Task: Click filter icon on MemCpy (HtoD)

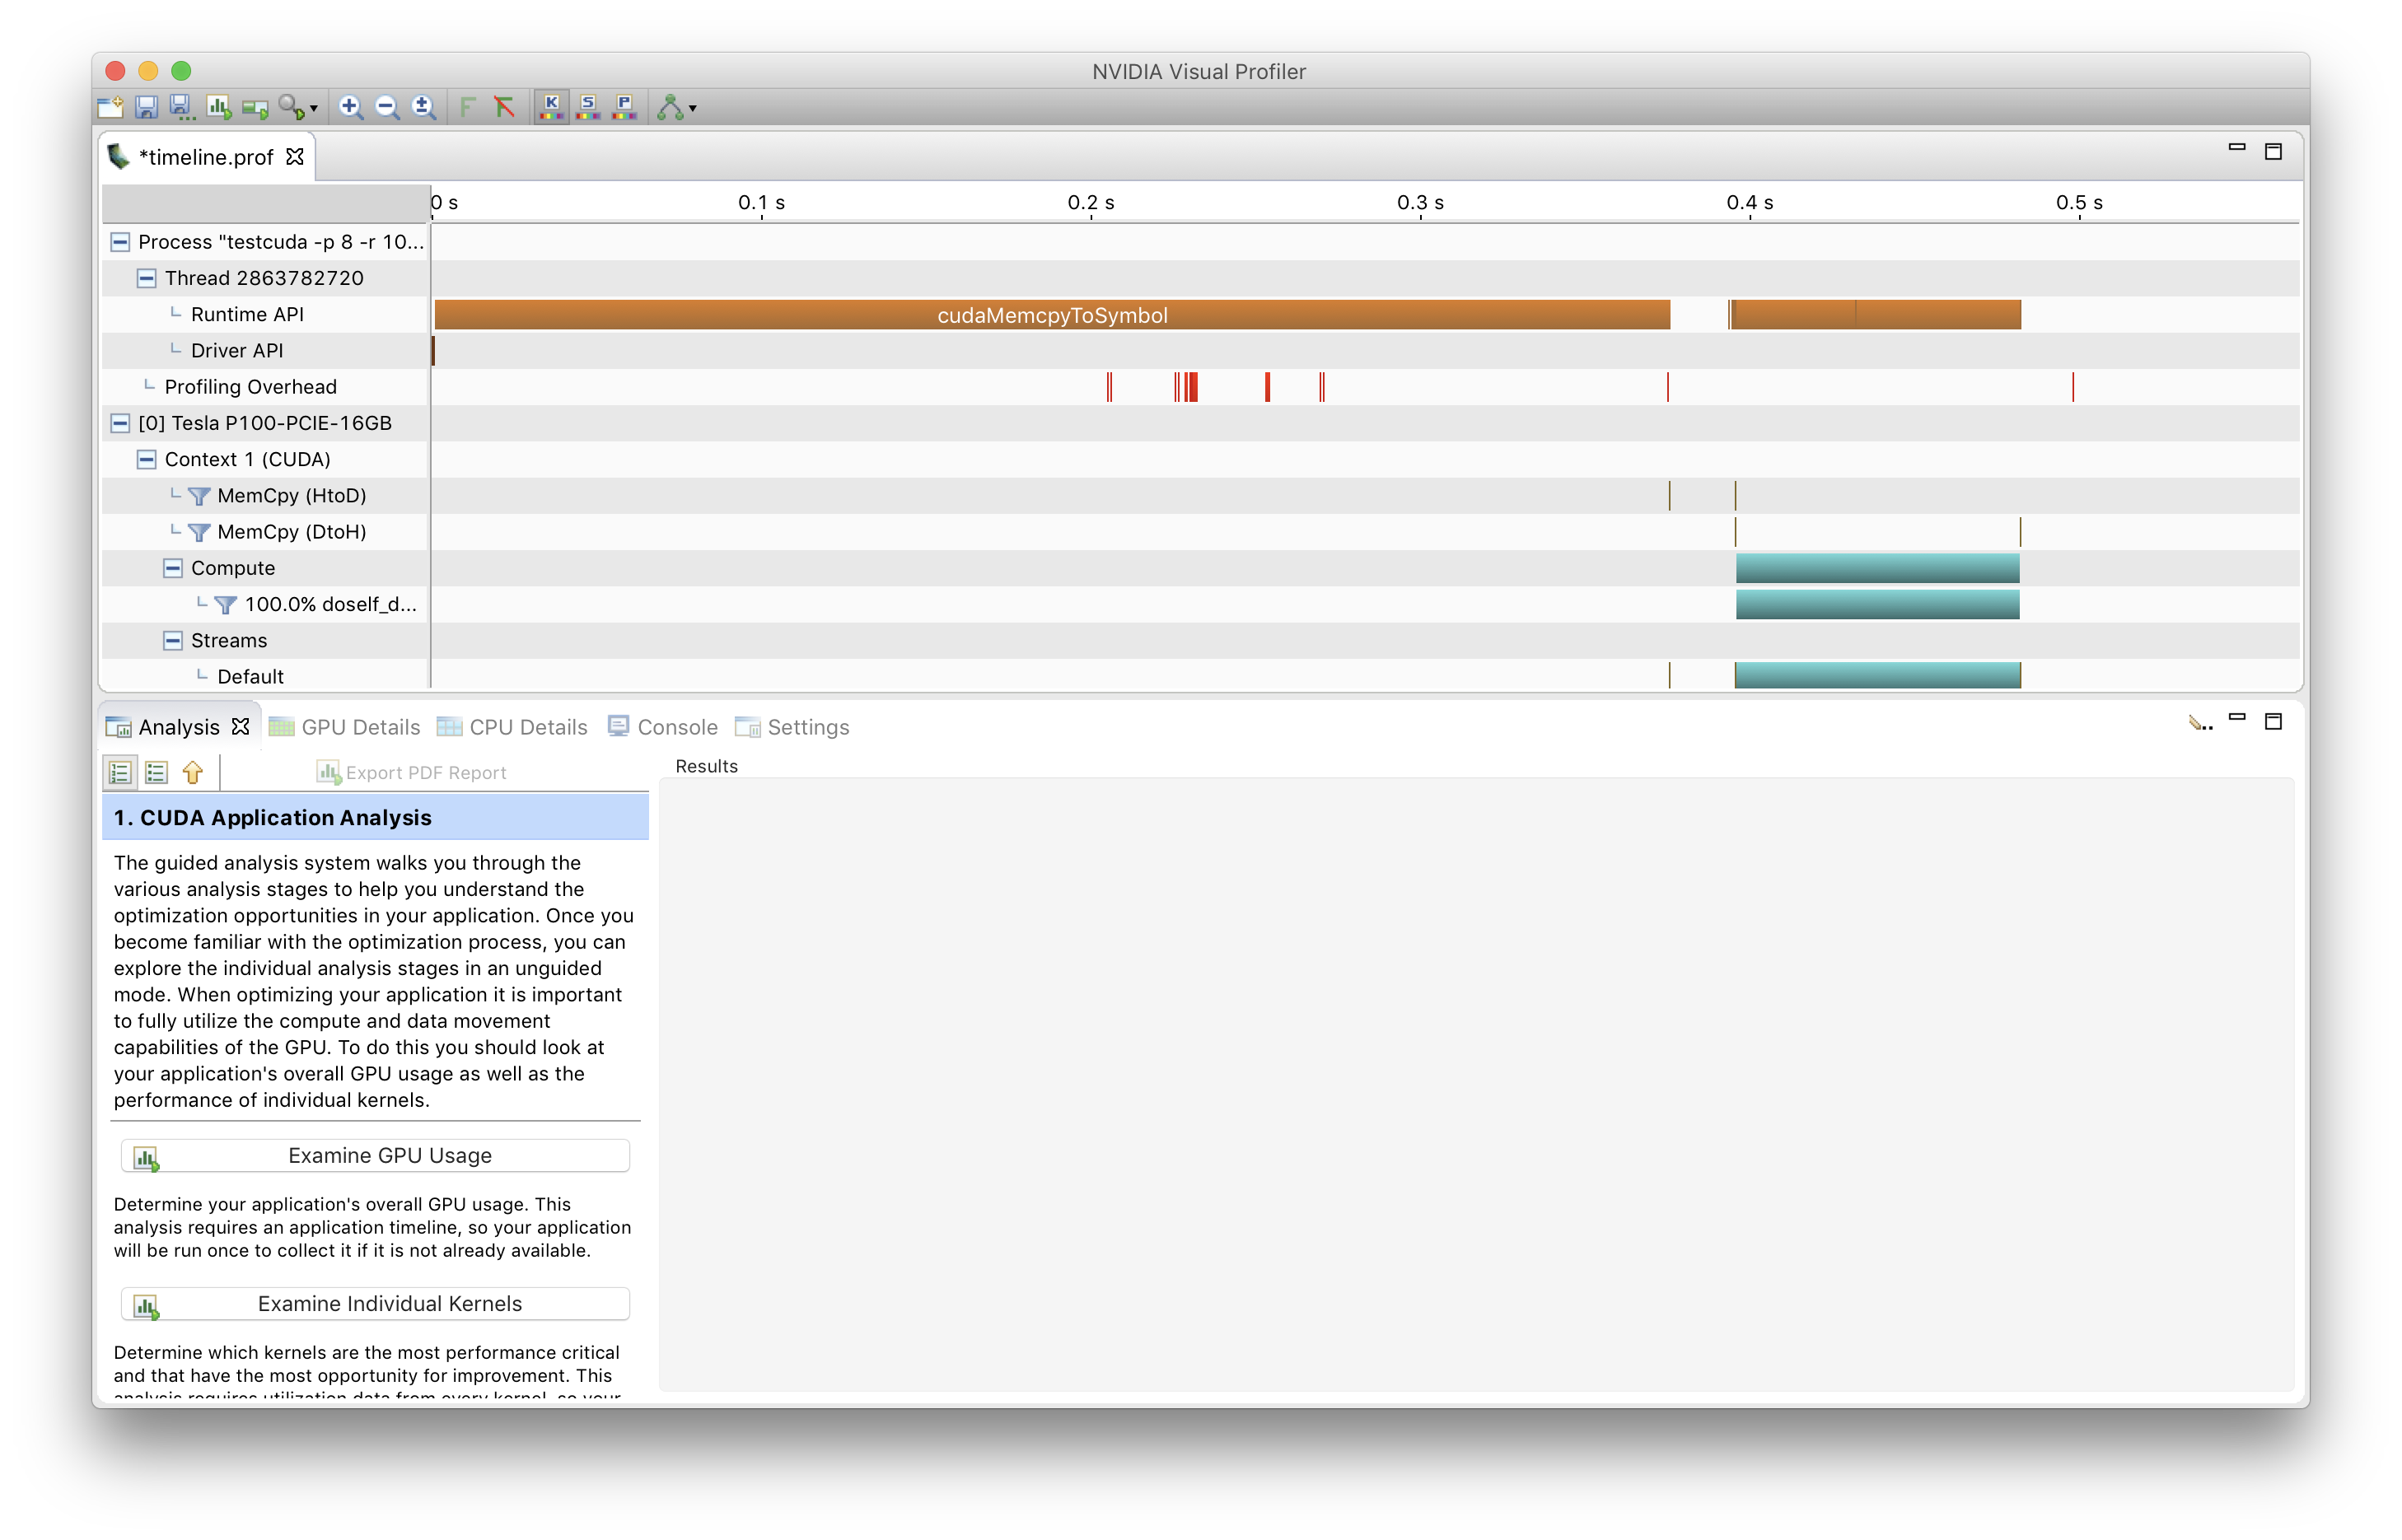Action: pyautogui.click(x=199, y=496)
